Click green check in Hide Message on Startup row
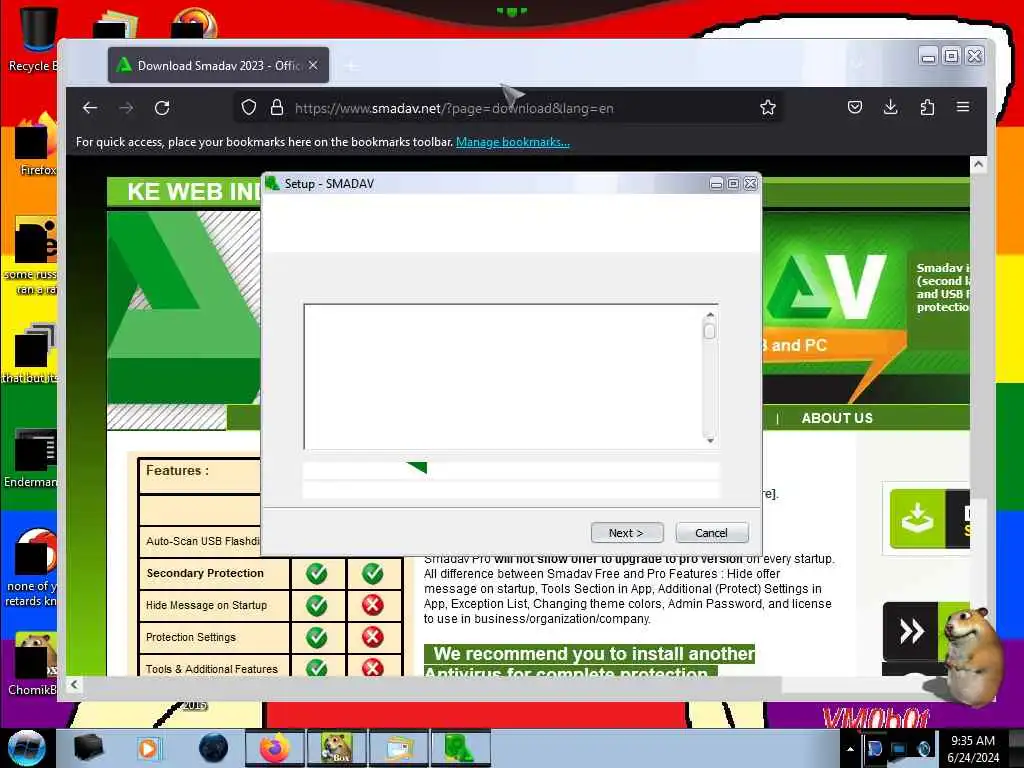This screenshot has width=1024, height=768. (317, 605)
